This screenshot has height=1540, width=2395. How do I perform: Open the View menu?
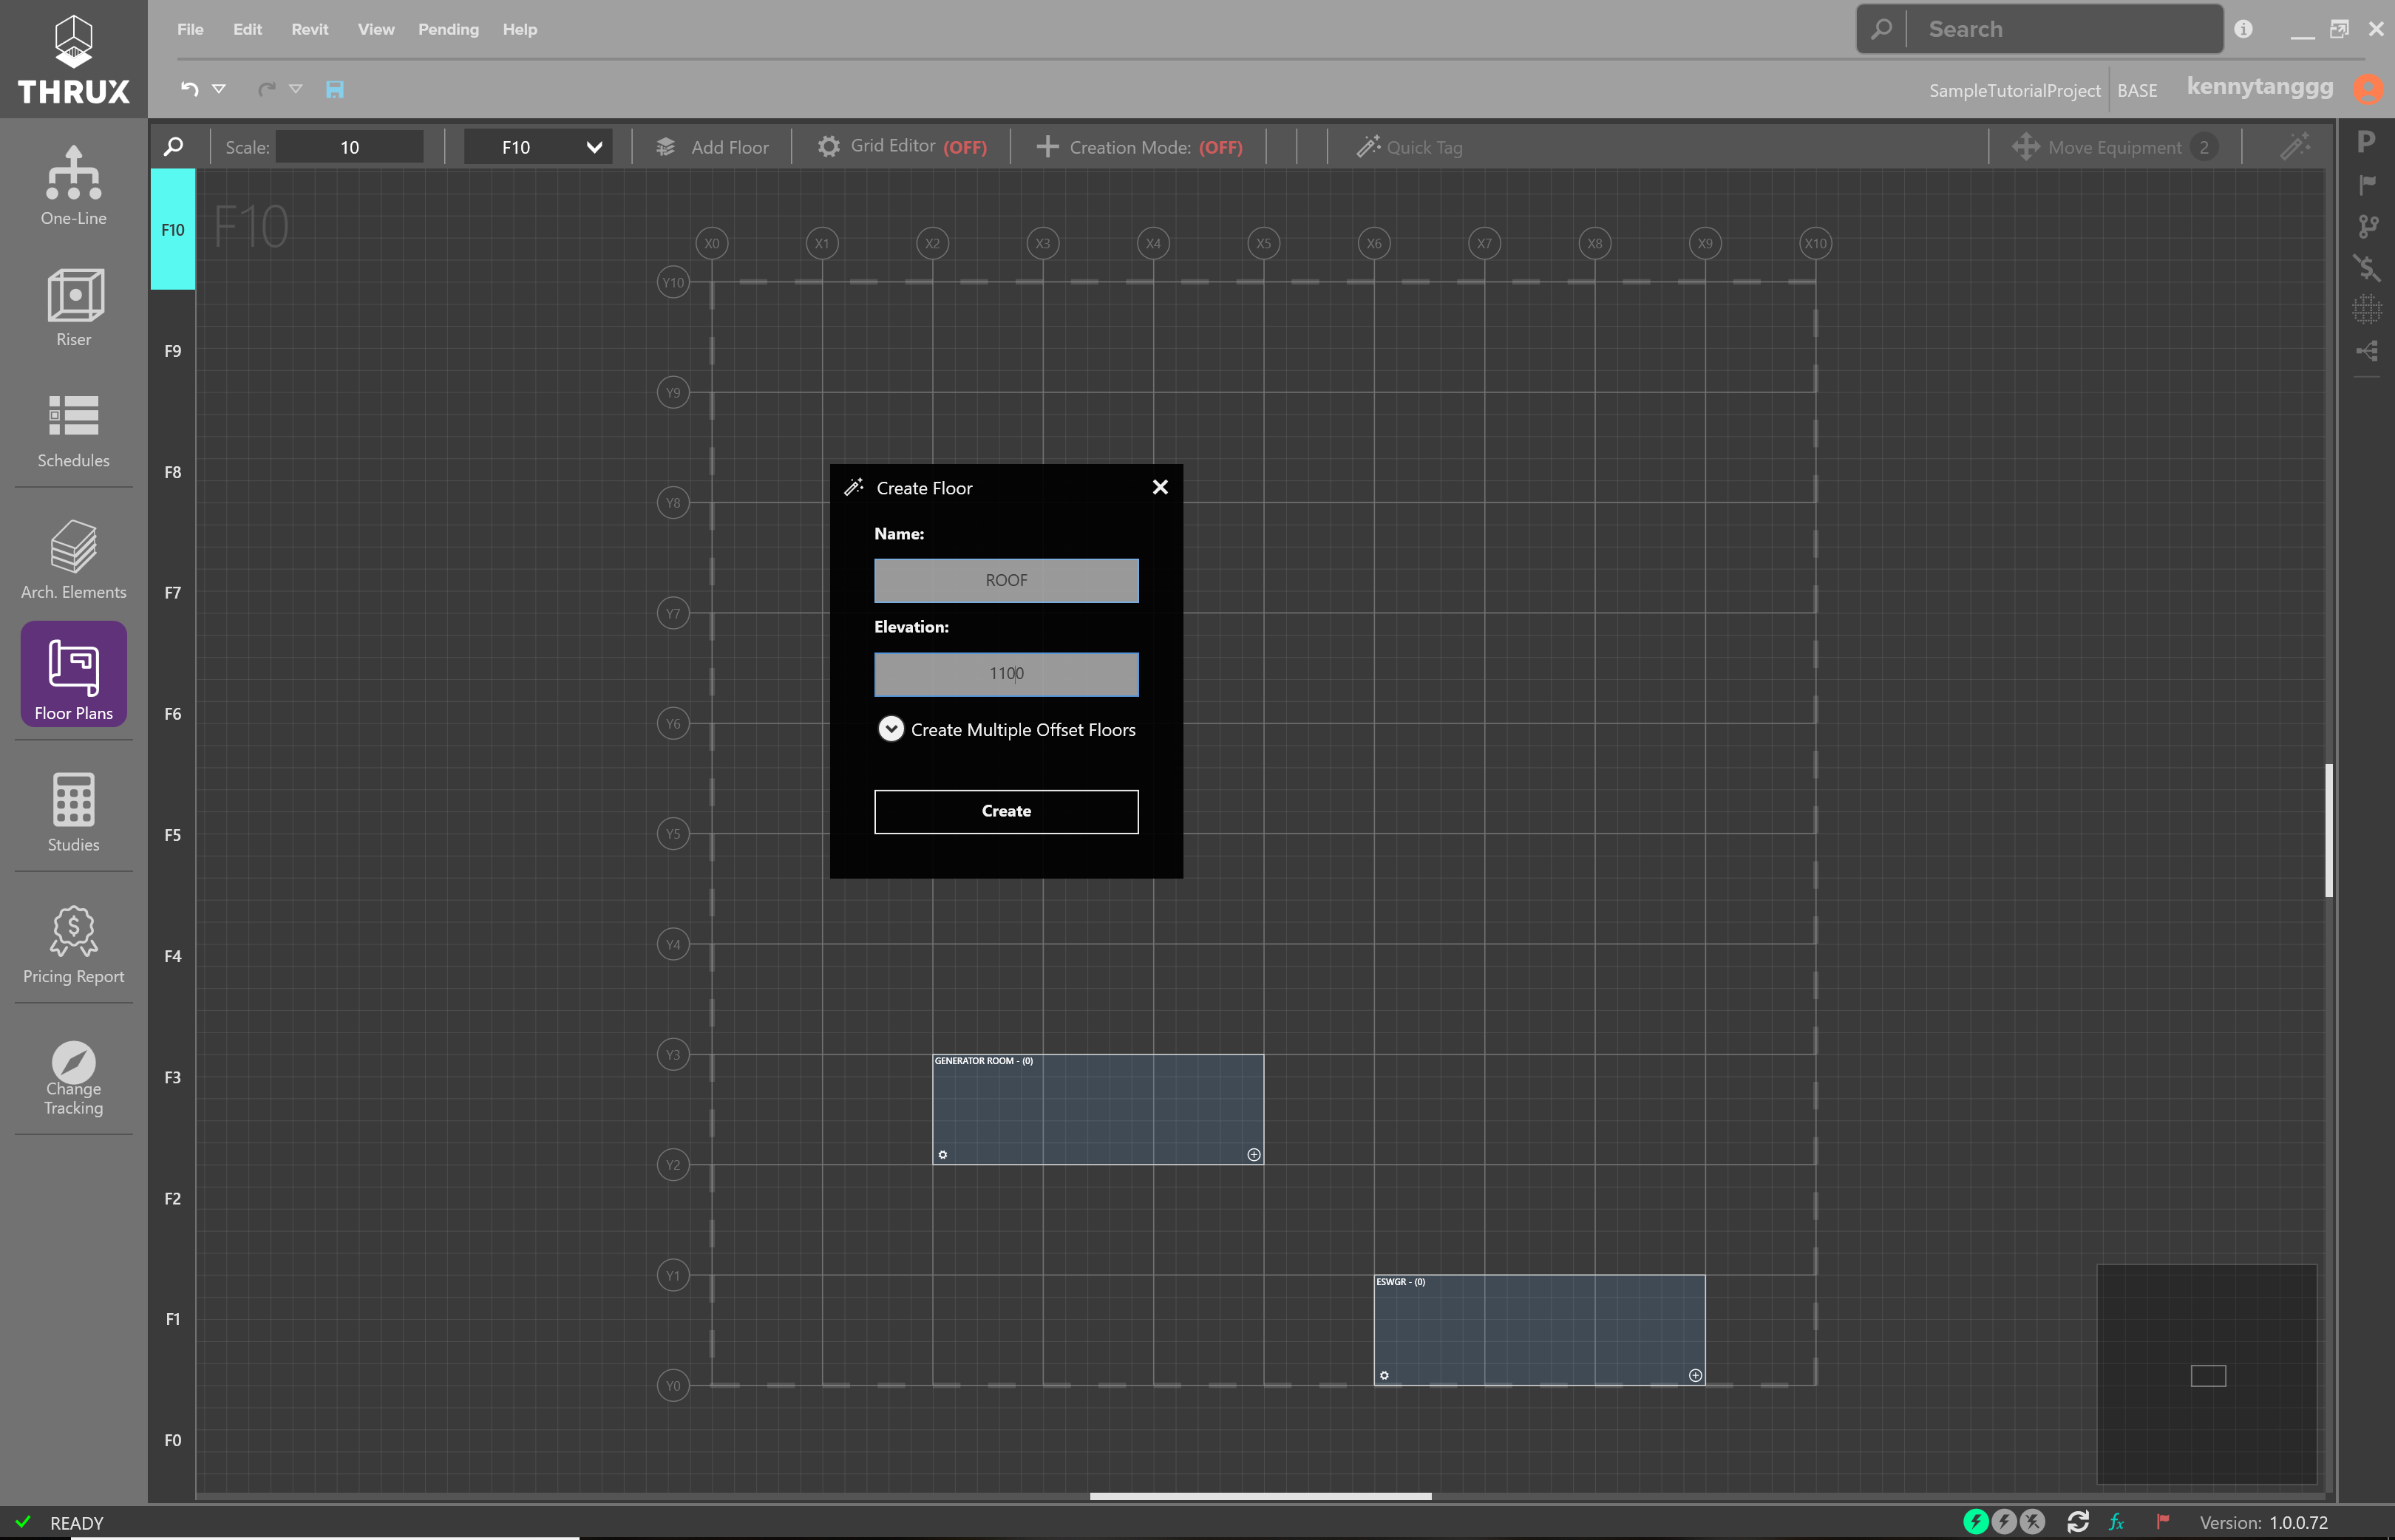point(376,29)
